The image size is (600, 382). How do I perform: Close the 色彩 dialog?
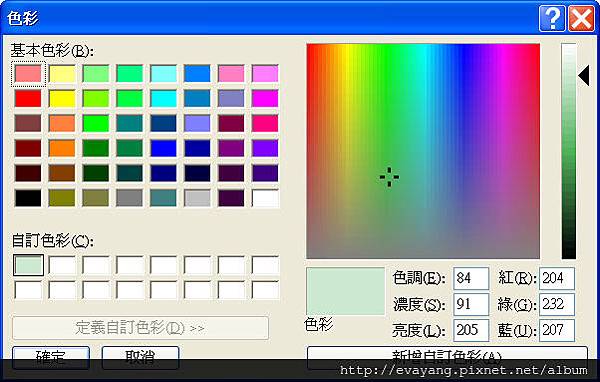(581, 18)
